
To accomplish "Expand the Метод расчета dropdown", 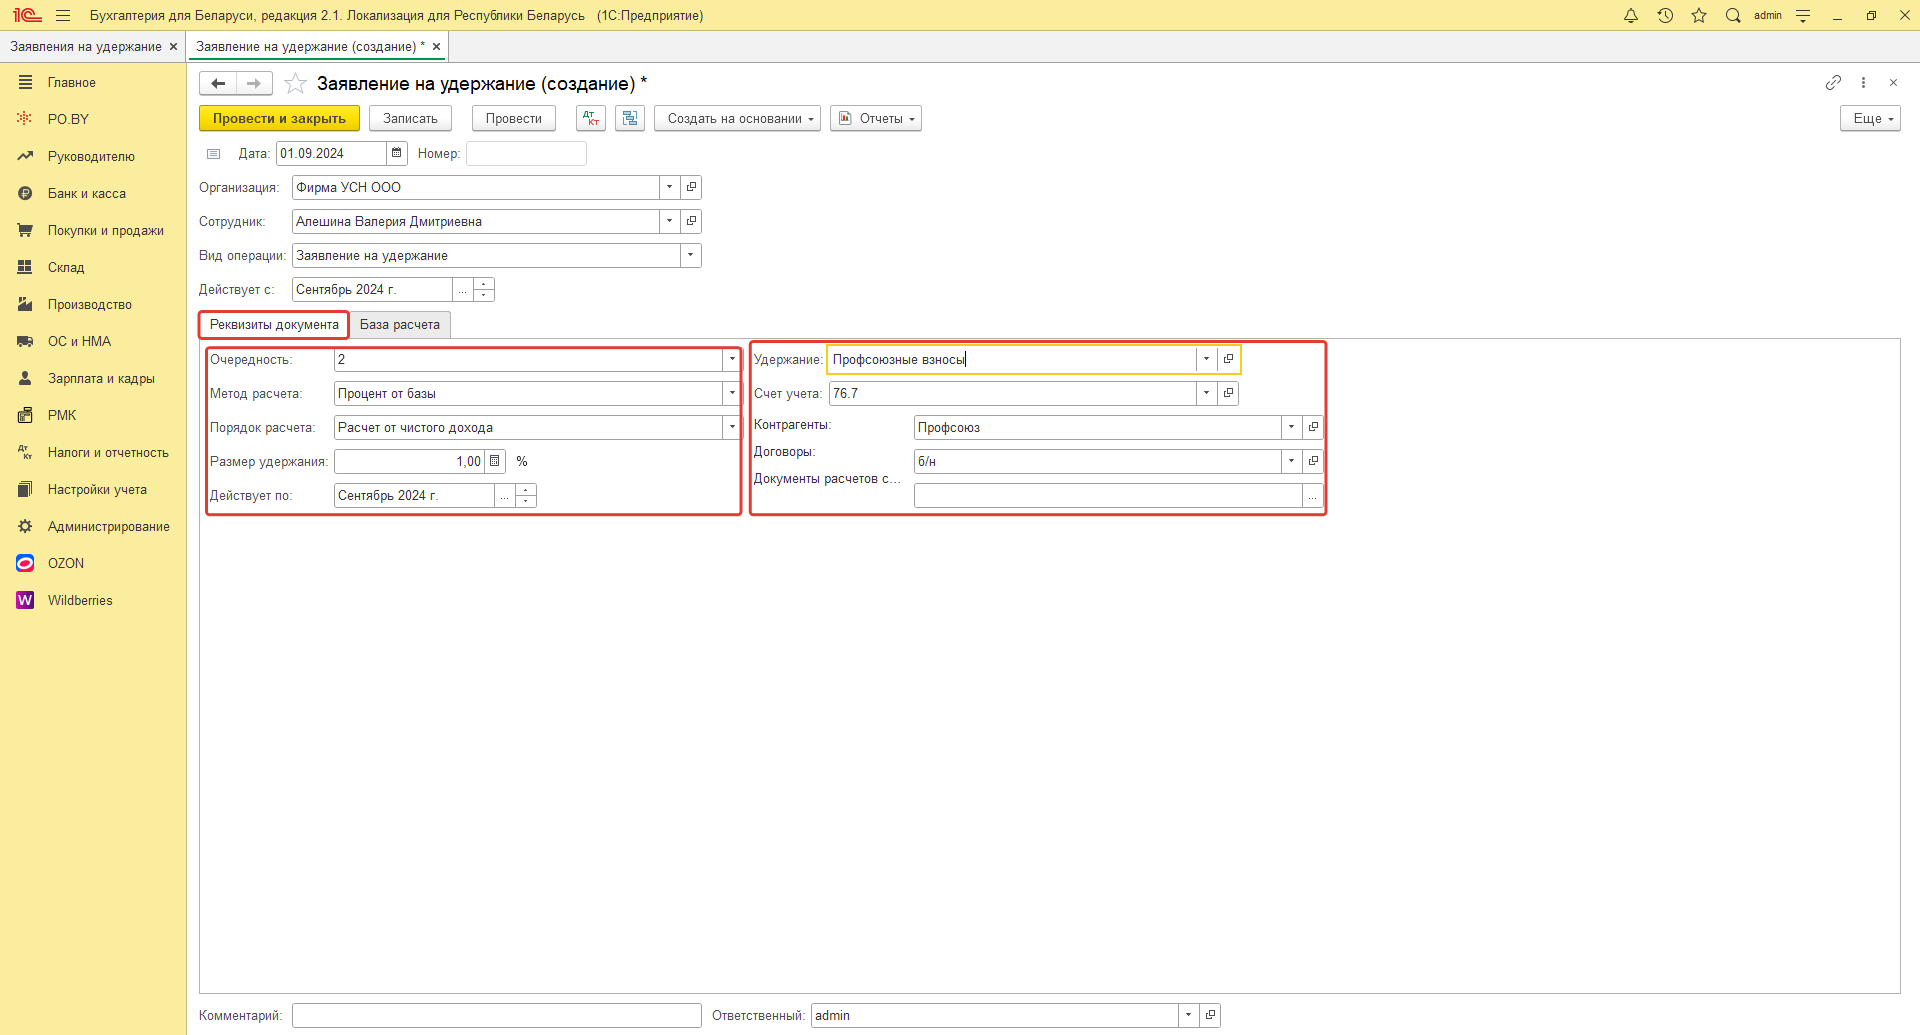I will pyautogui.click(x=732, y=393).
